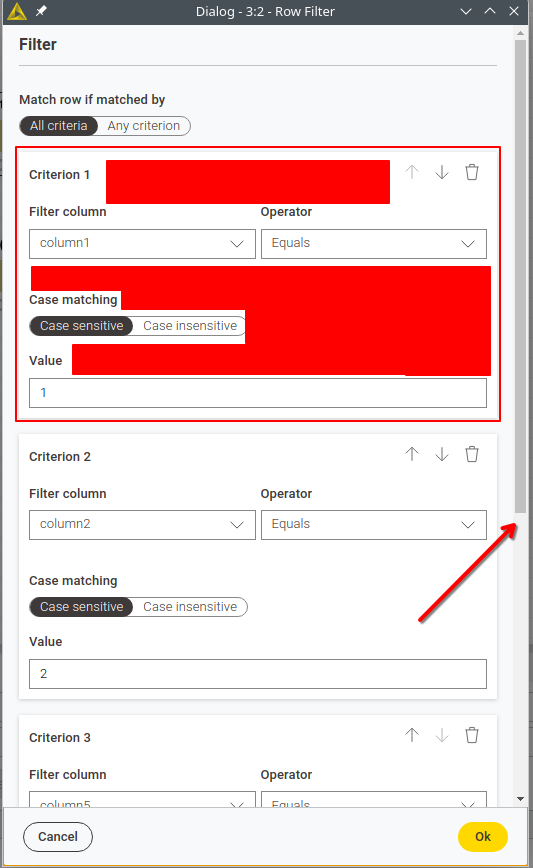This screenshot has width=533, height=868.
Task: Click the Cancel button
Action: pyautogui.click(x=58, y=836)
